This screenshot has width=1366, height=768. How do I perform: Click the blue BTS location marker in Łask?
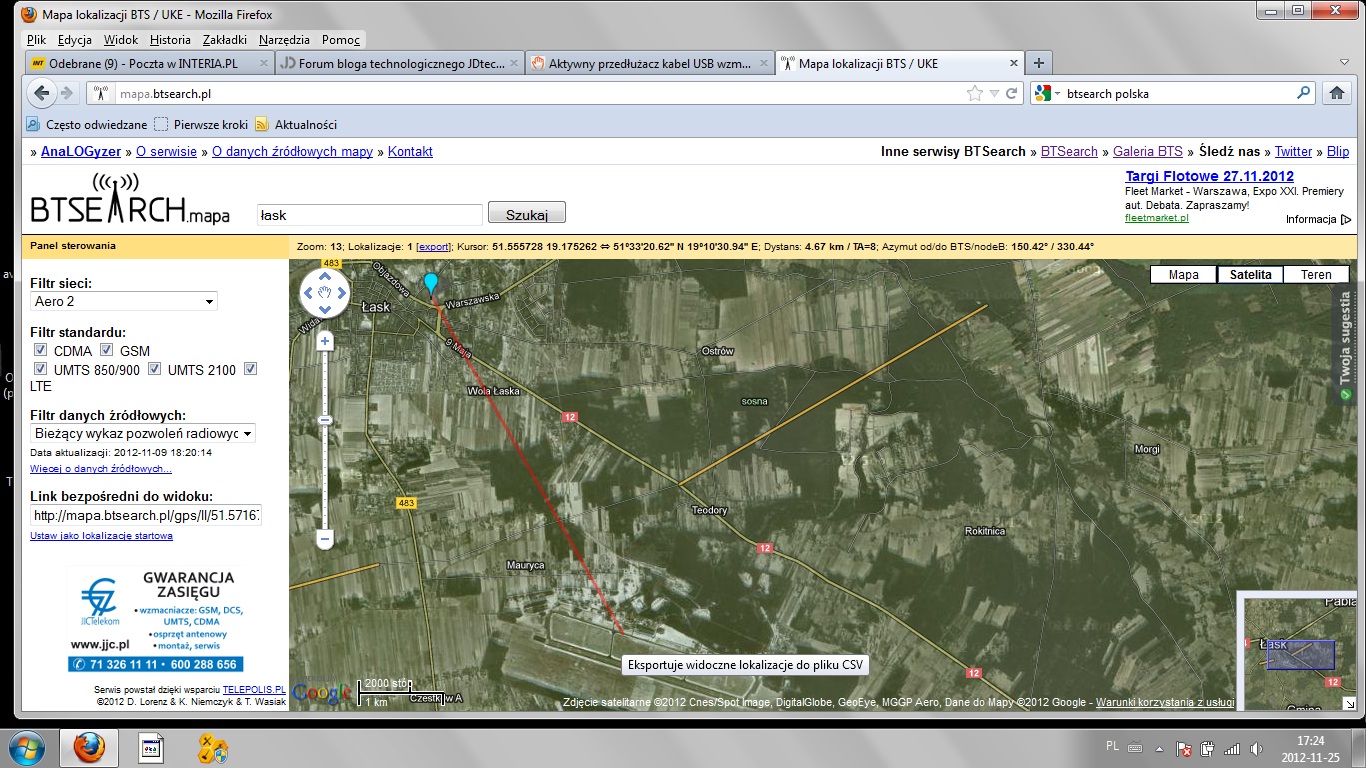(431, 284)
